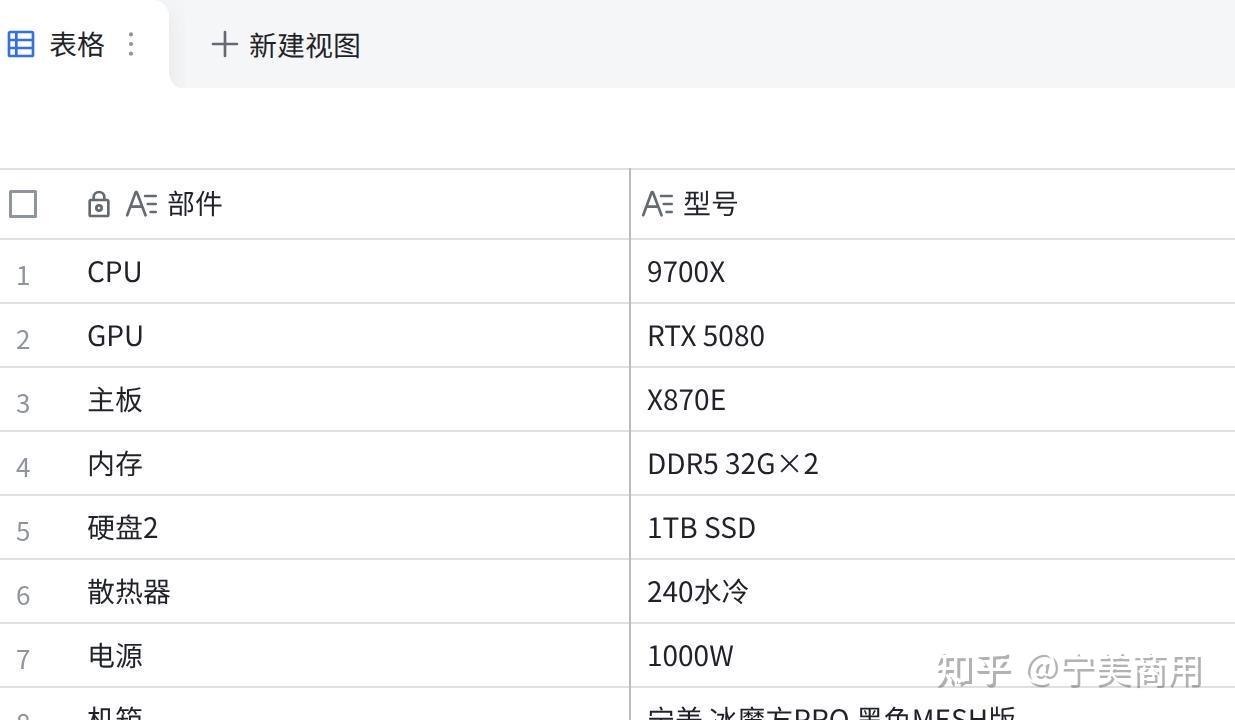Click the lock icon in 部件 header
1235x720 pixels.
tap(98, 204)
